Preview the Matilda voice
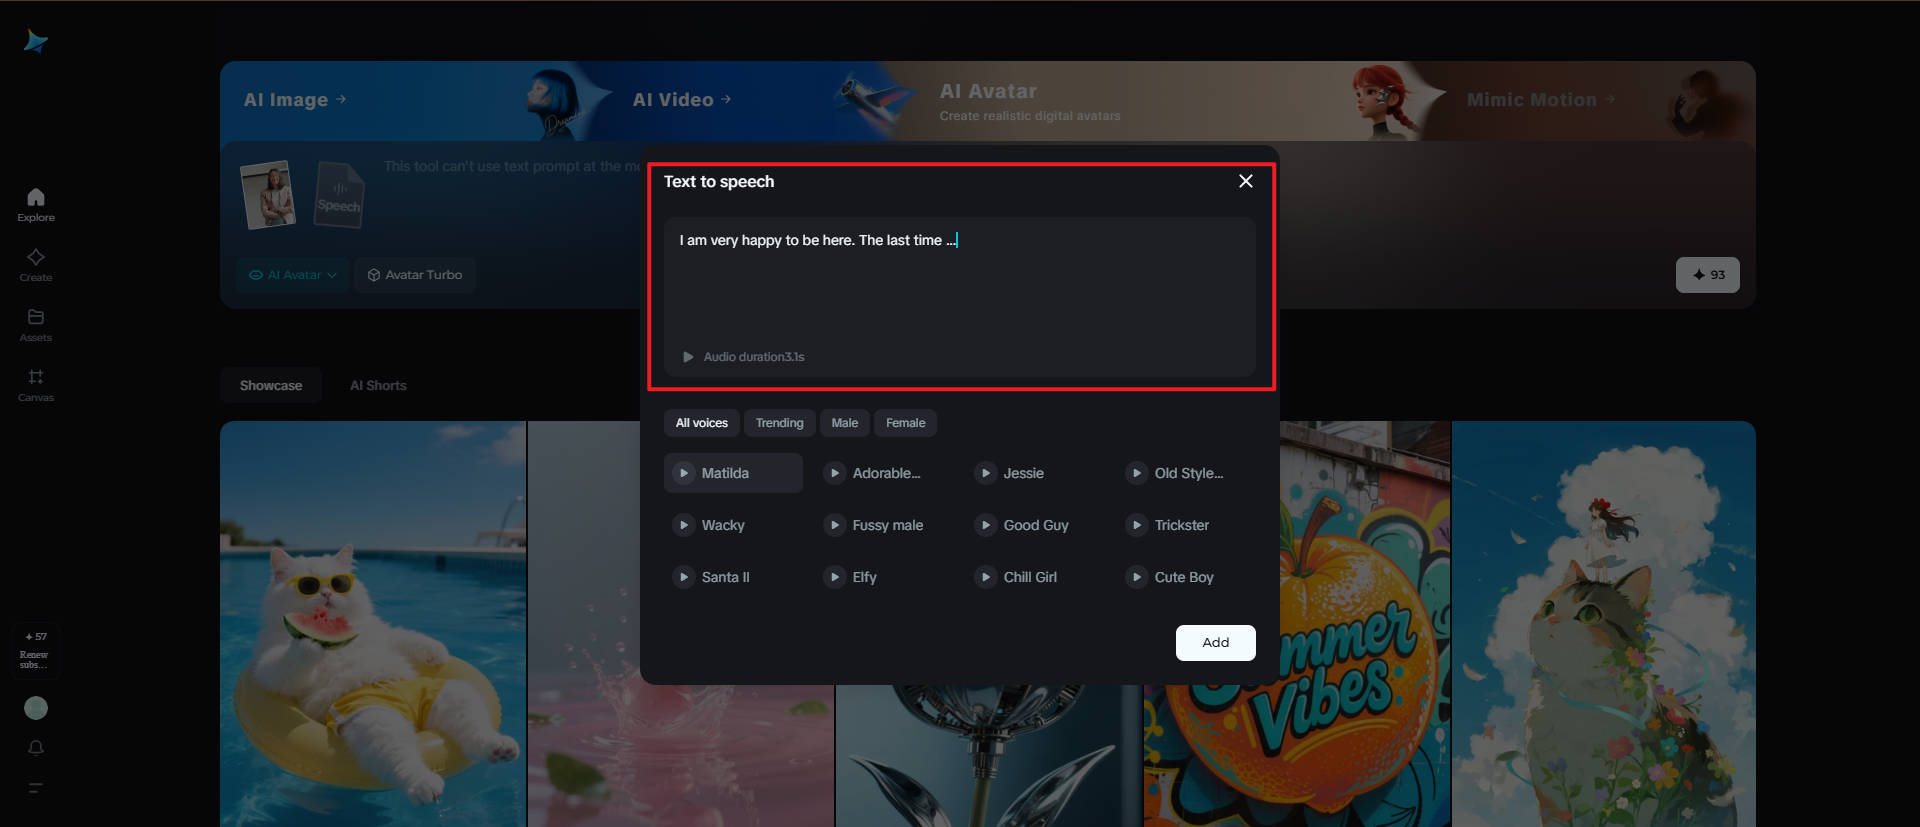The width and height of the screenshot is (1920, 827). click(684, 473)
